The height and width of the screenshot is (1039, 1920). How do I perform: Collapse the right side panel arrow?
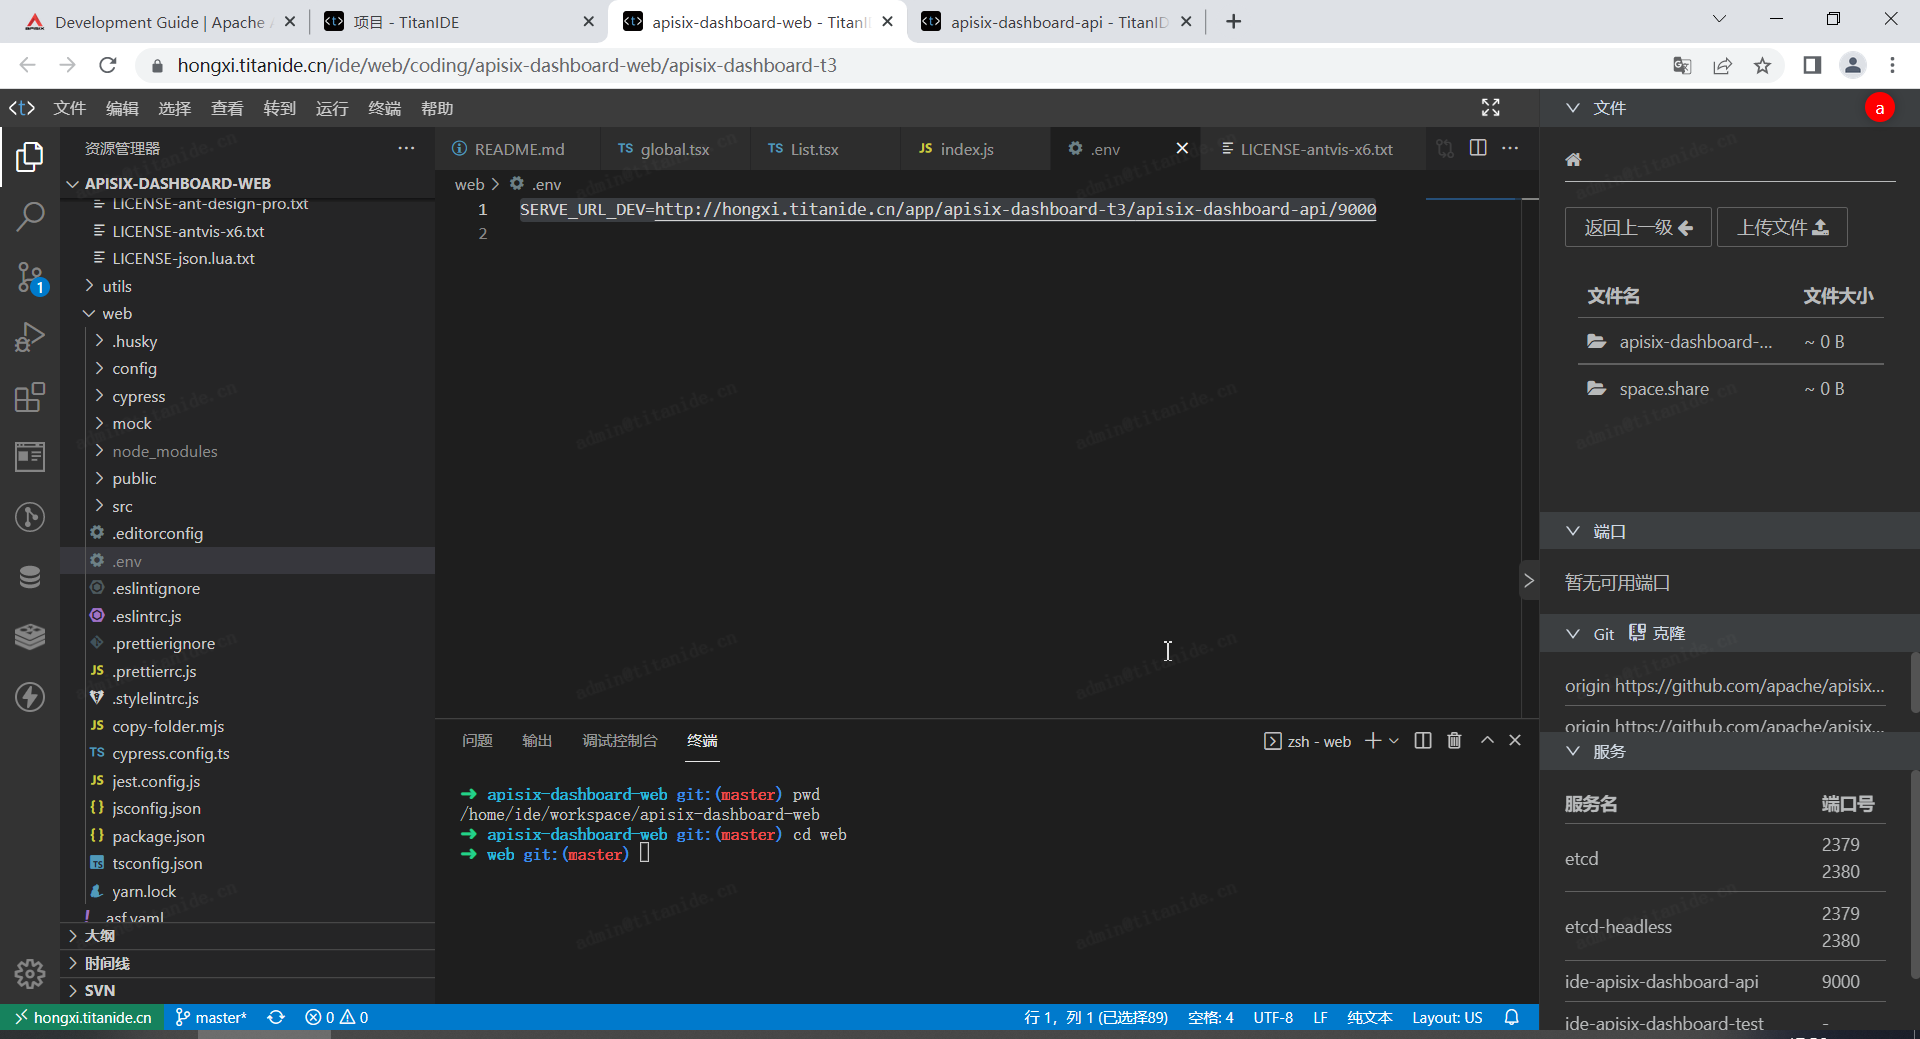tap(1528, 581)
